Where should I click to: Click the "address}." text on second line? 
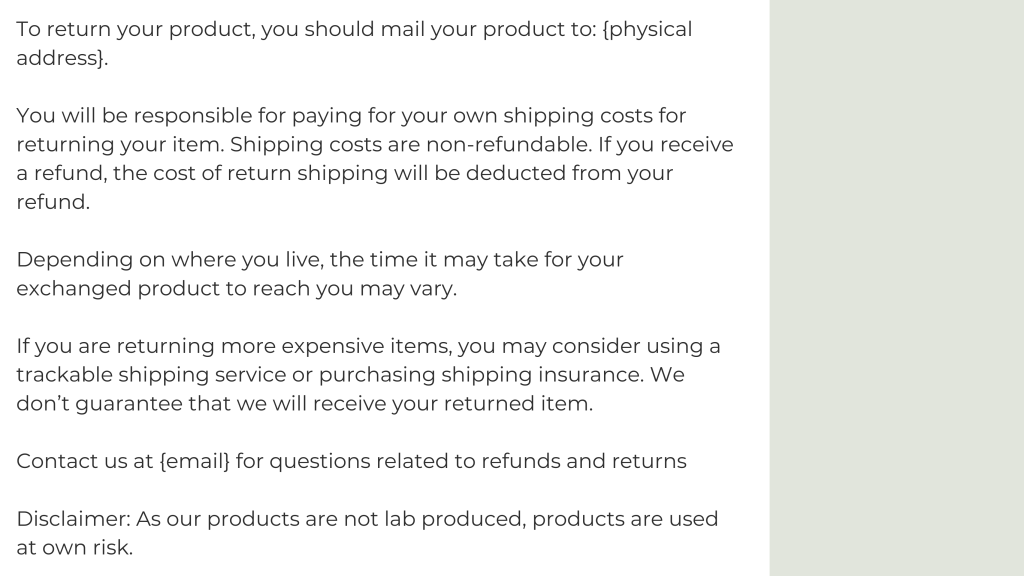(x=61, y=58)
